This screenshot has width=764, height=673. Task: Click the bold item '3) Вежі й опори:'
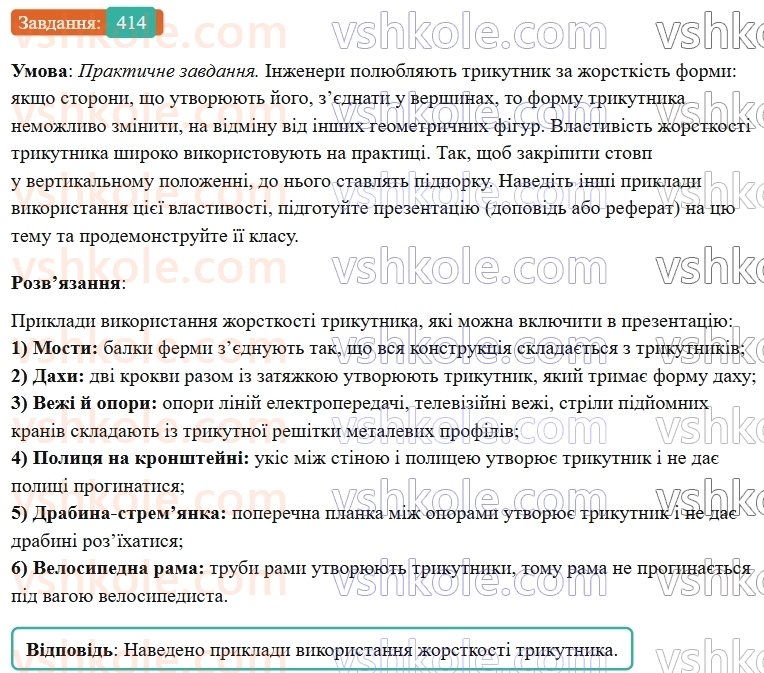pyautogui.click(x=84, y=404)
